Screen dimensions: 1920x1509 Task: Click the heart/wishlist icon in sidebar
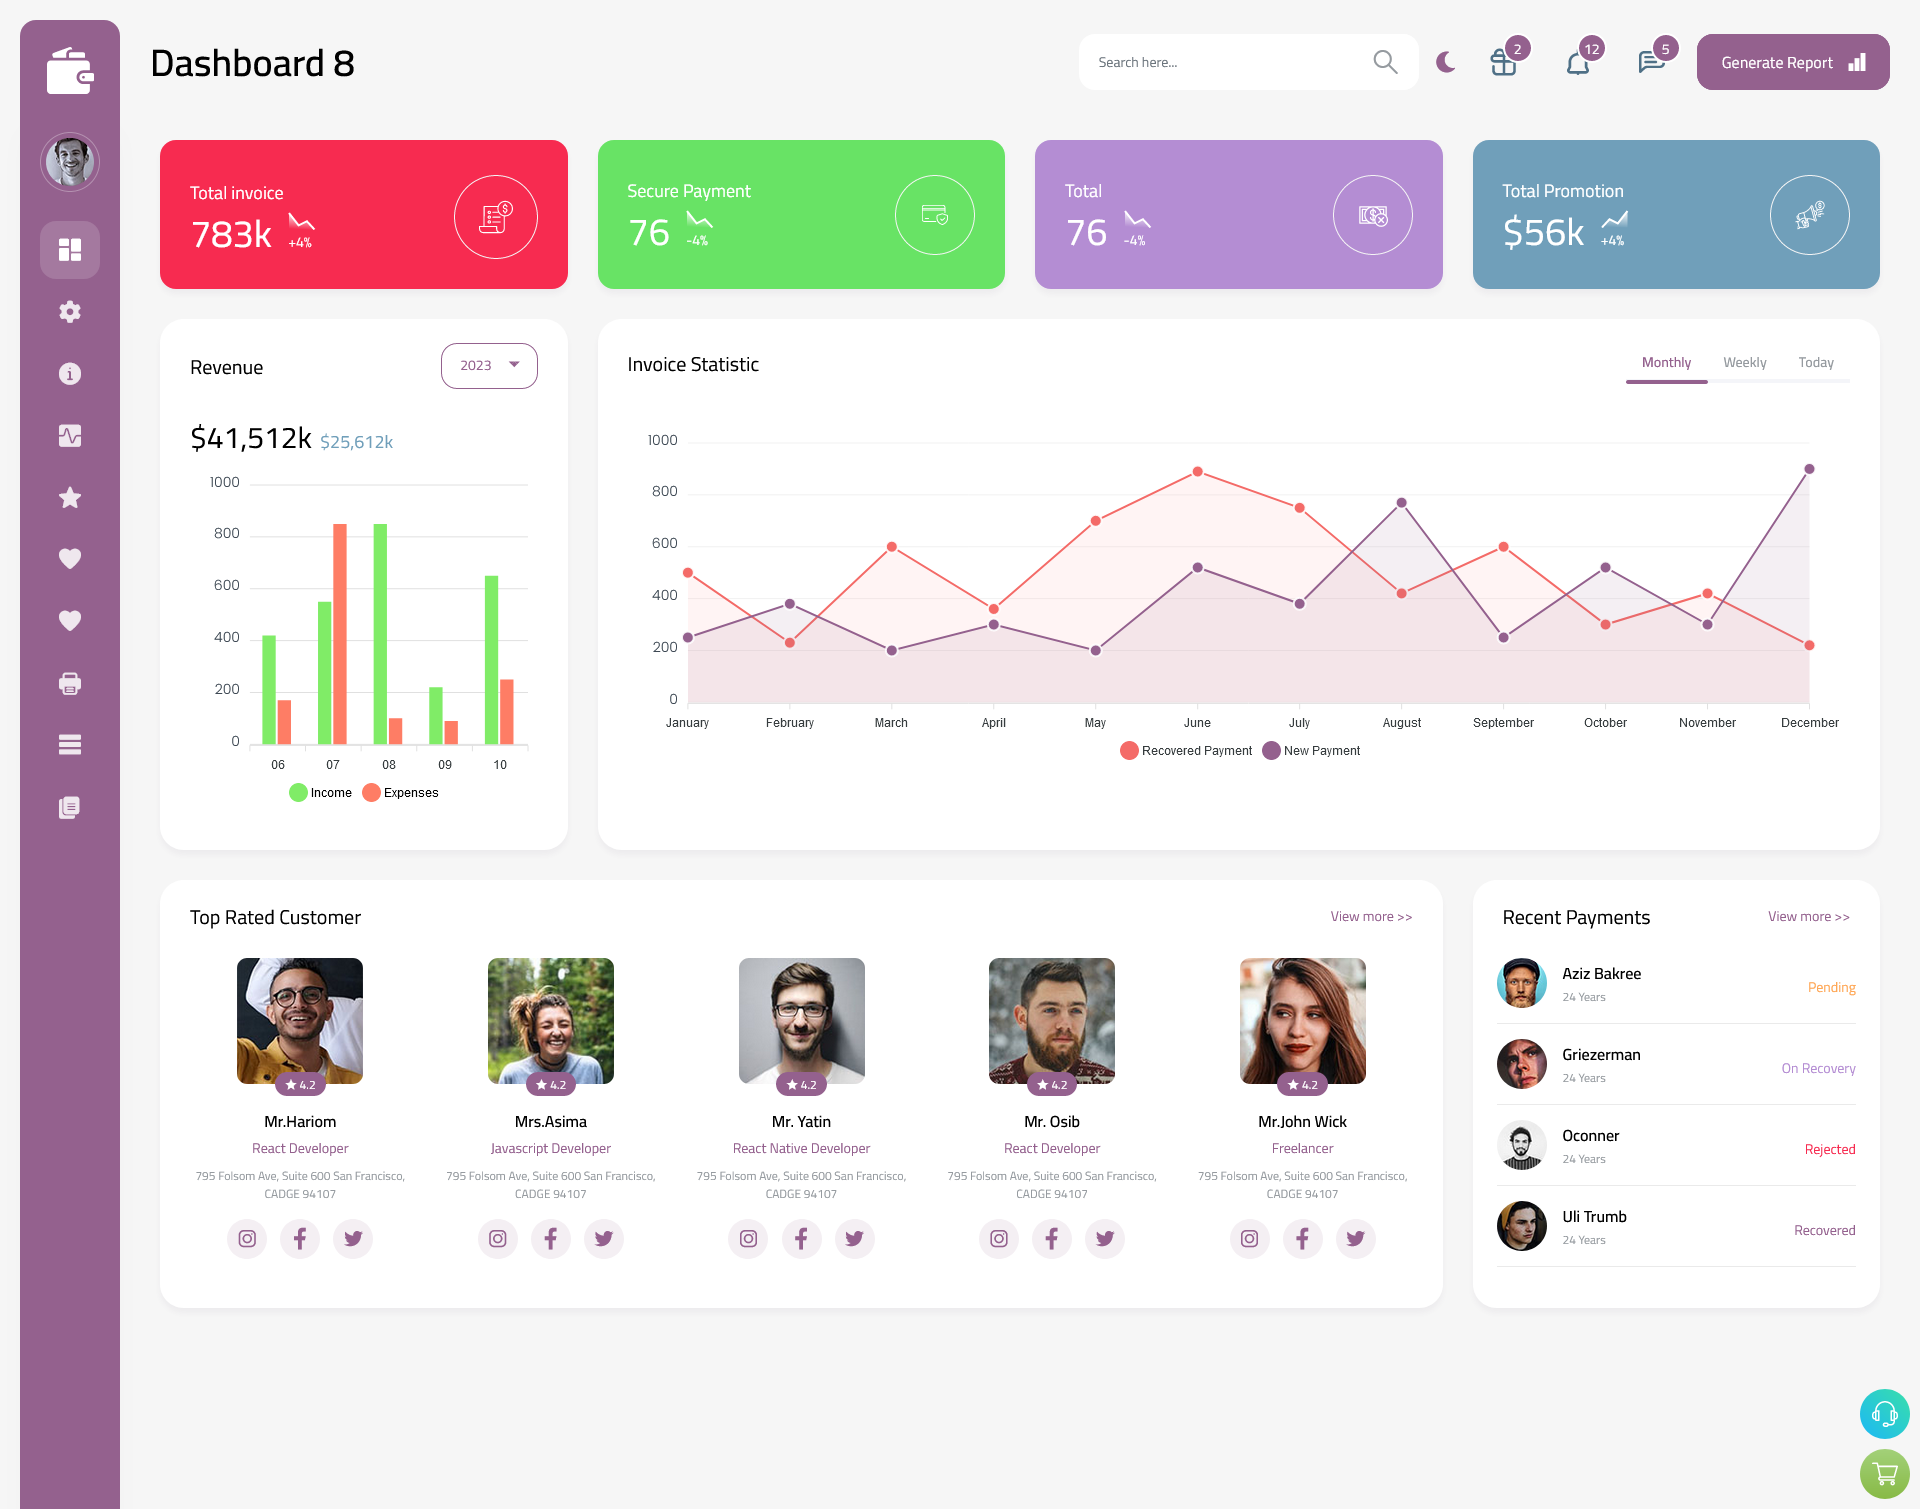tap(69, 558)
